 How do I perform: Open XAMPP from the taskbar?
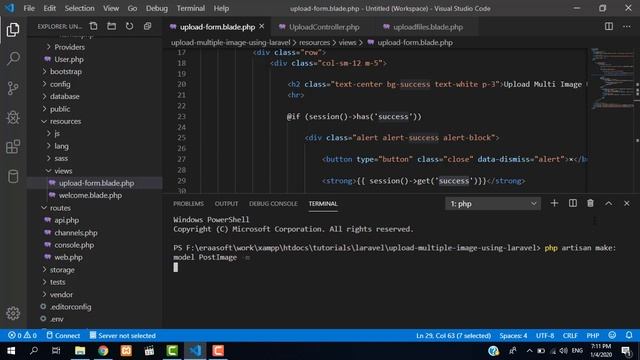coord(126,351)
